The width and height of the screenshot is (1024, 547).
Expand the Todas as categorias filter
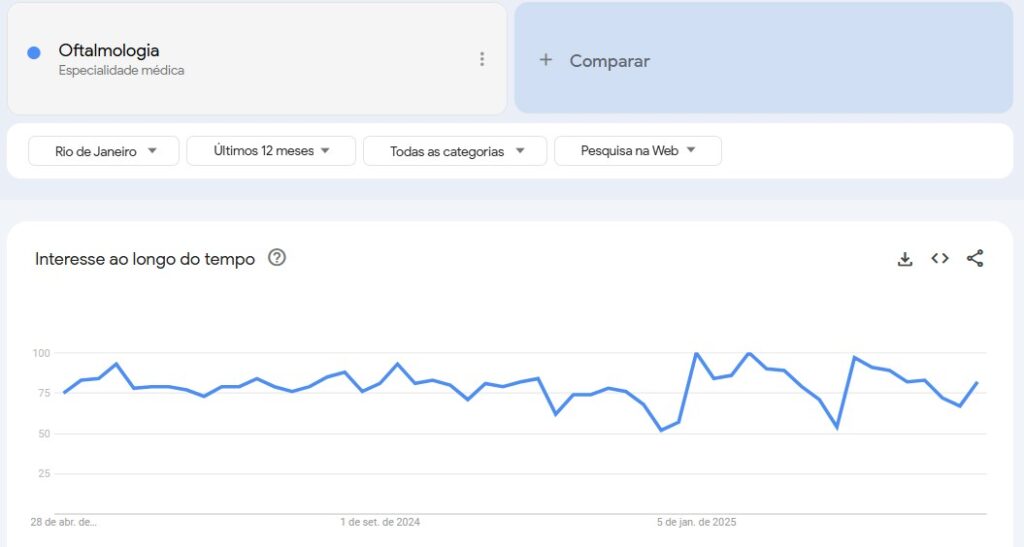tap(455, 151)
